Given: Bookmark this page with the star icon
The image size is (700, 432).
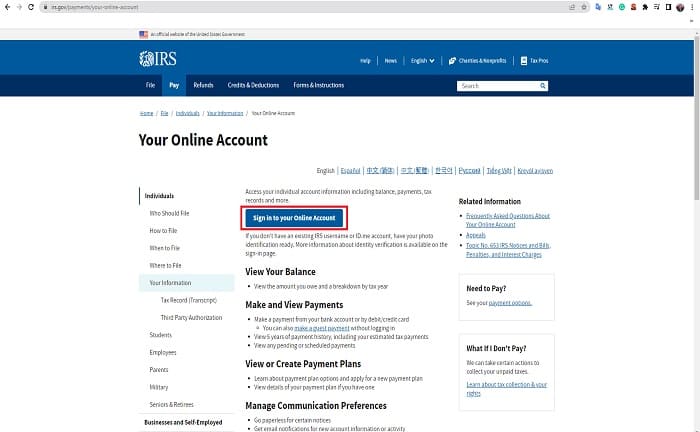Looking at the screenshot, I should 583,7.
